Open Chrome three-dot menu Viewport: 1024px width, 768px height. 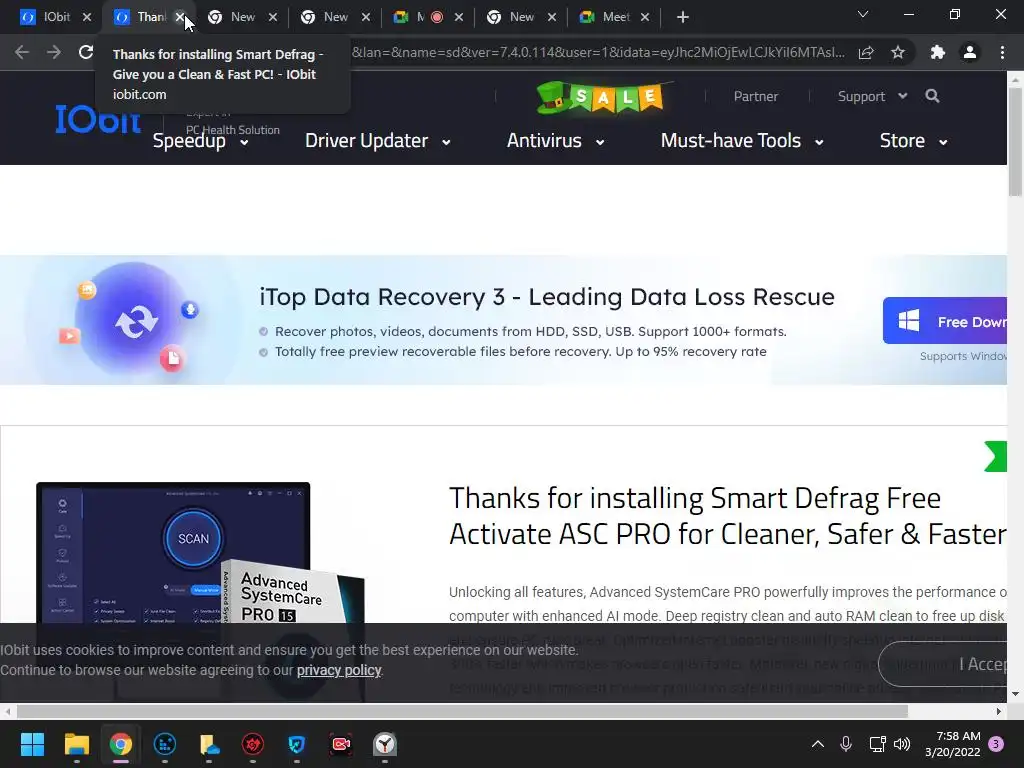[x=1002, y=52]
